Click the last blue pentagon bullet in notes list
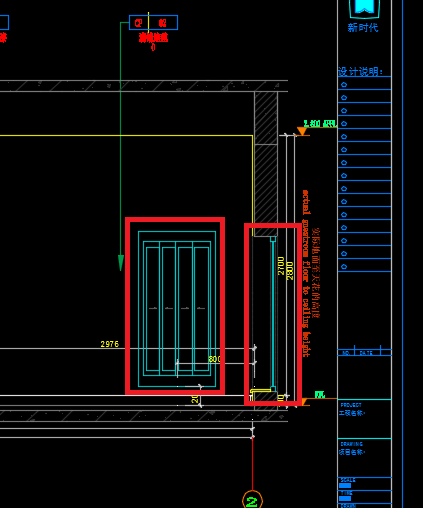Image resolution: width=423 pixels, height=508 pixels. (344, 267)
